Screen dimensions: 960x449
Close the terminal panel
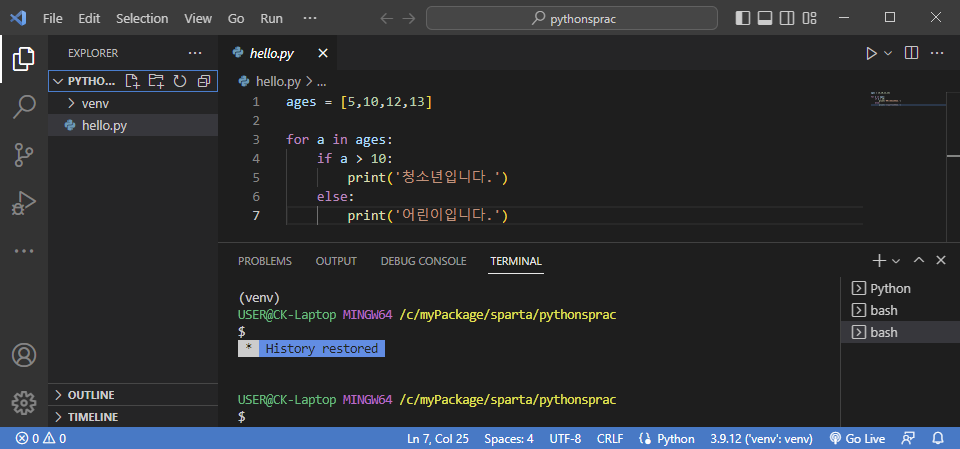[x=941, y=260]
